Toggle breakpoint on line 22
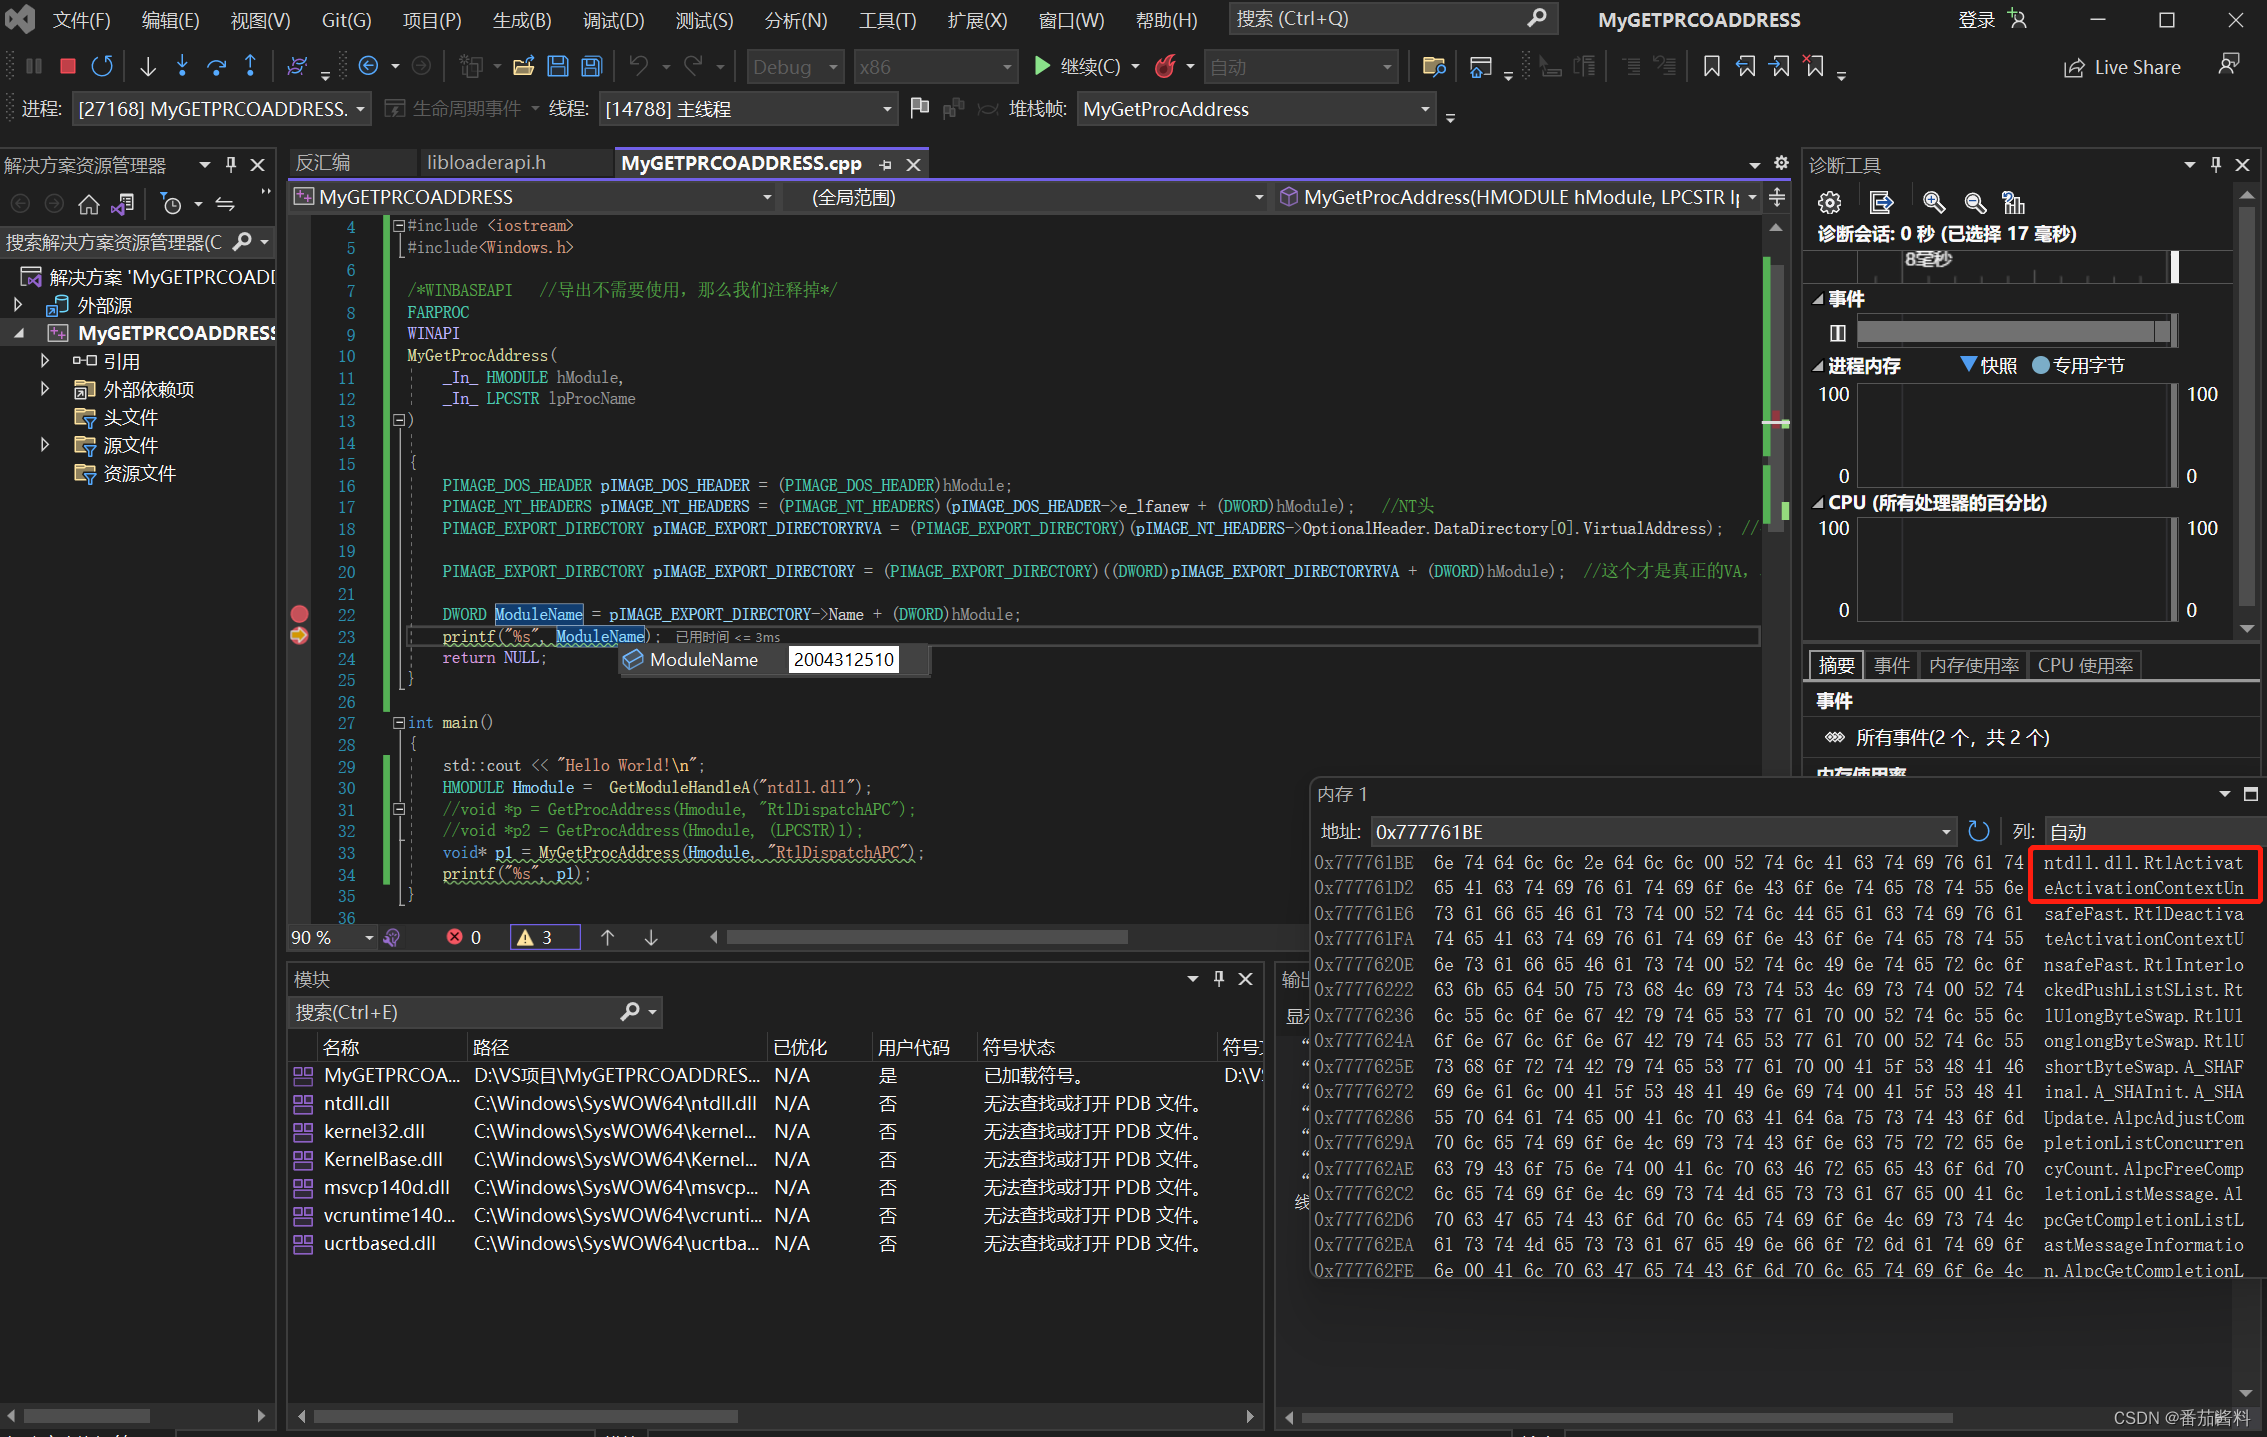Viewport: 2267px width, 1437px height. pyautogui.click(x=299, y=614)
